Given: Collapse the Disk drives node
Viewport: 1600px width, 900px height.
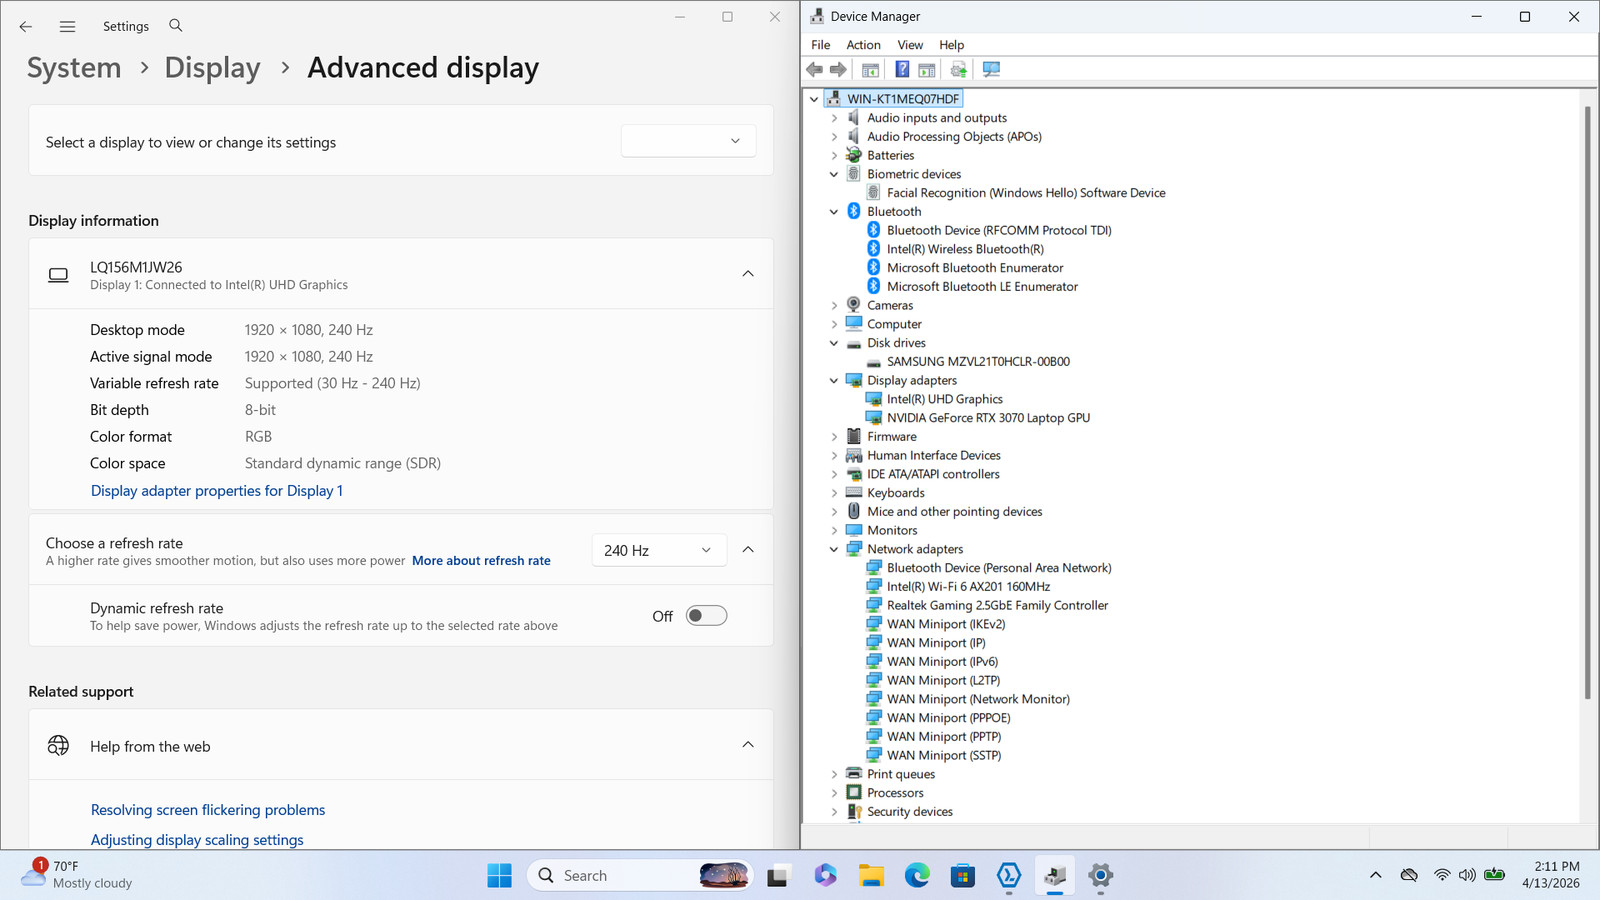Looking at the screenshot, I should click(x=834, y=343).
